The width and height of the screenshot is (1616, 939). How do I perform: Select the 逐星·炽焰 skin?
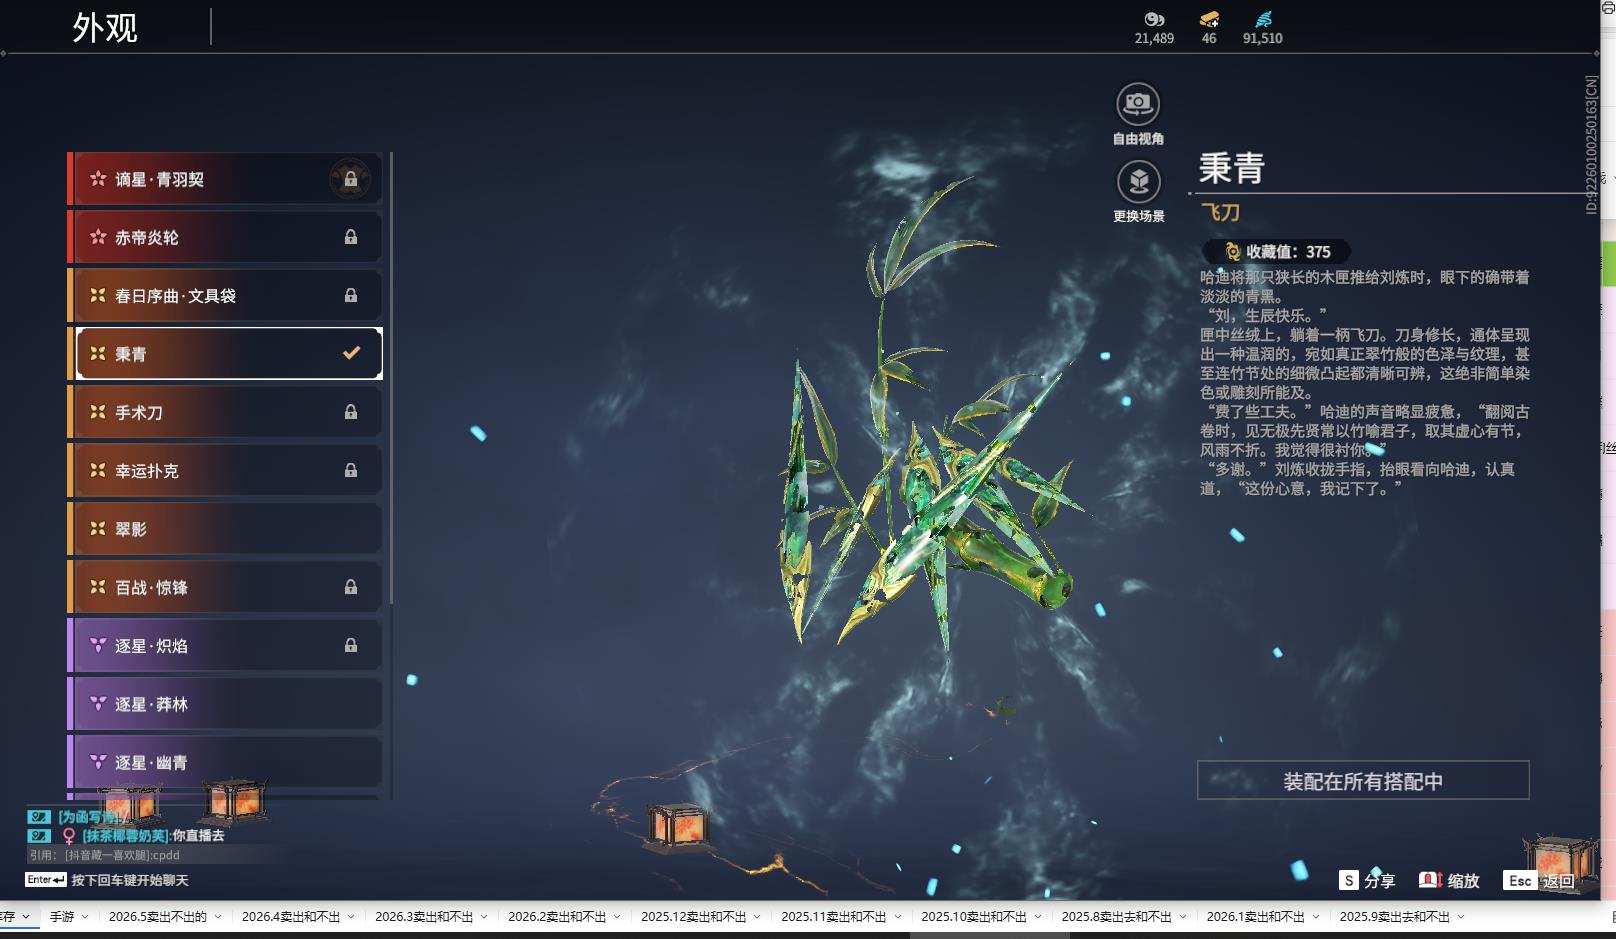pos(225,645)
